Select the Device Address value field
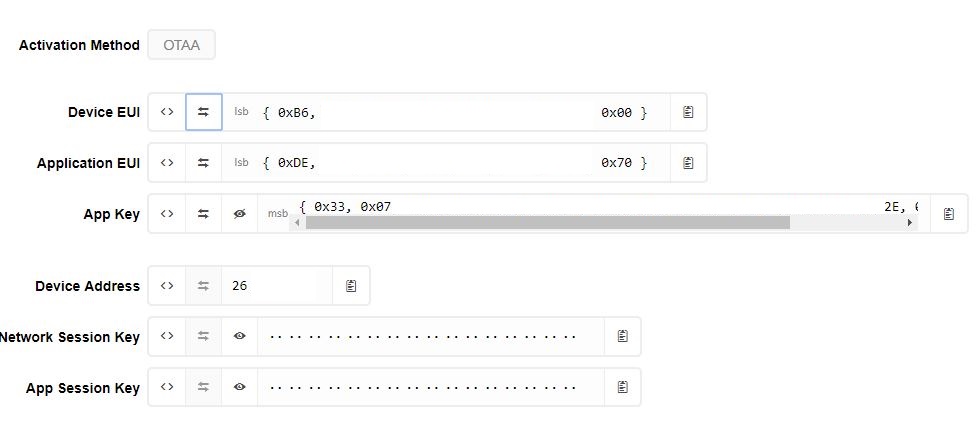Image resolution: width=980 pixels, height=430 pixels. point(277,286)
